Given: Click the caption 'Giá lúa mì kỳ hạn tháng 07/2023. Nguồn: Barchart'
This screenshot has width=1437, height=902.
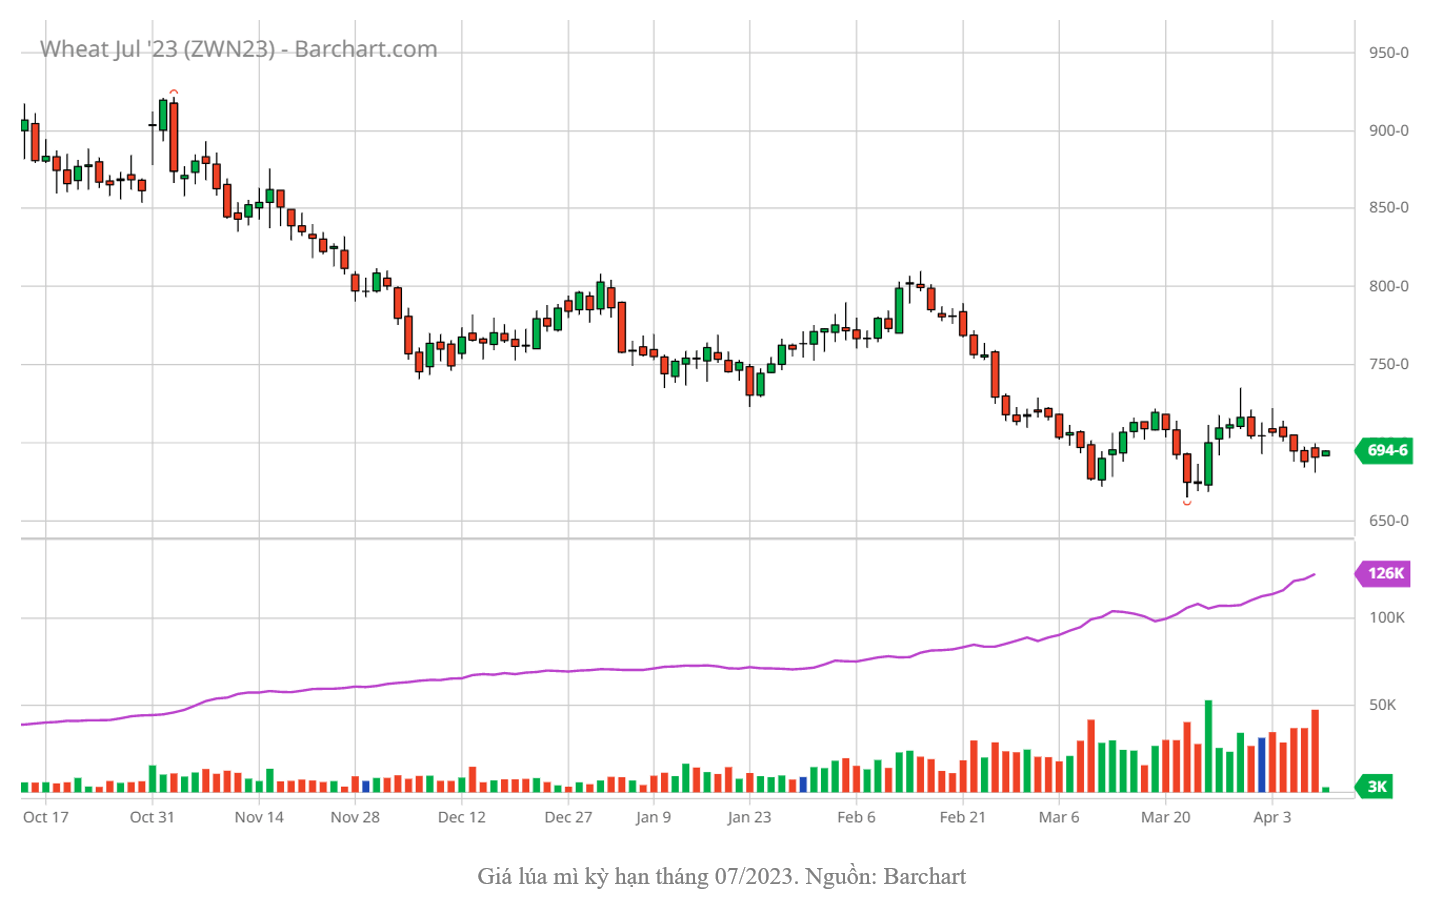Looking at the screenshot, I should click(721, 877).
